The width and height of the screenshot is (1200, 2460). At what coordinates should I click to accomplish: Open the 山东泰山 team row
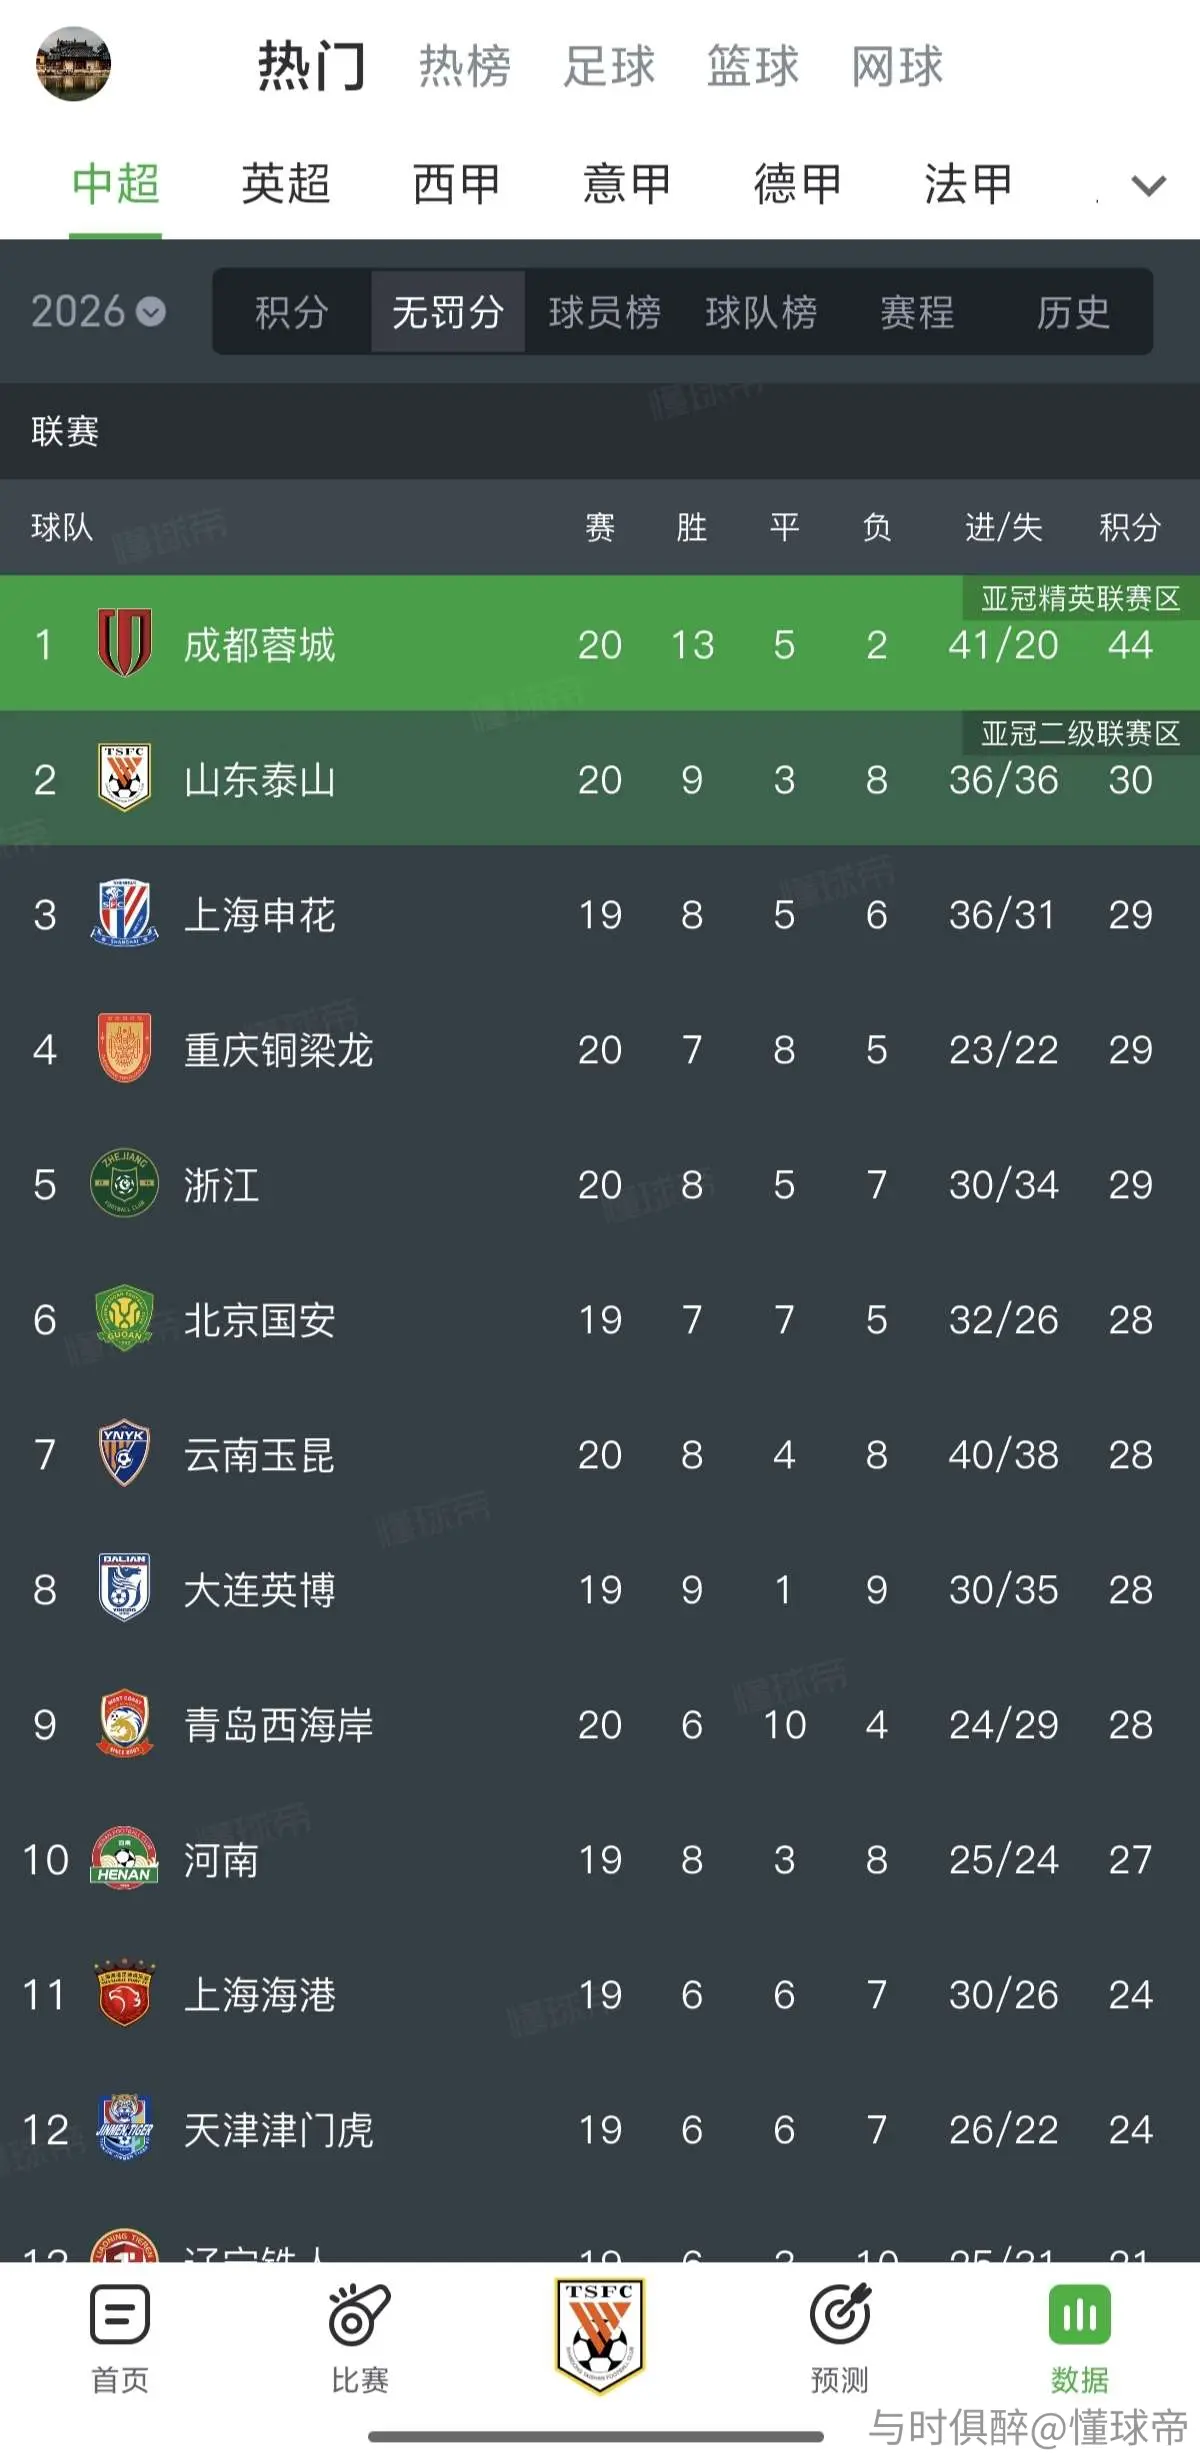600,779
